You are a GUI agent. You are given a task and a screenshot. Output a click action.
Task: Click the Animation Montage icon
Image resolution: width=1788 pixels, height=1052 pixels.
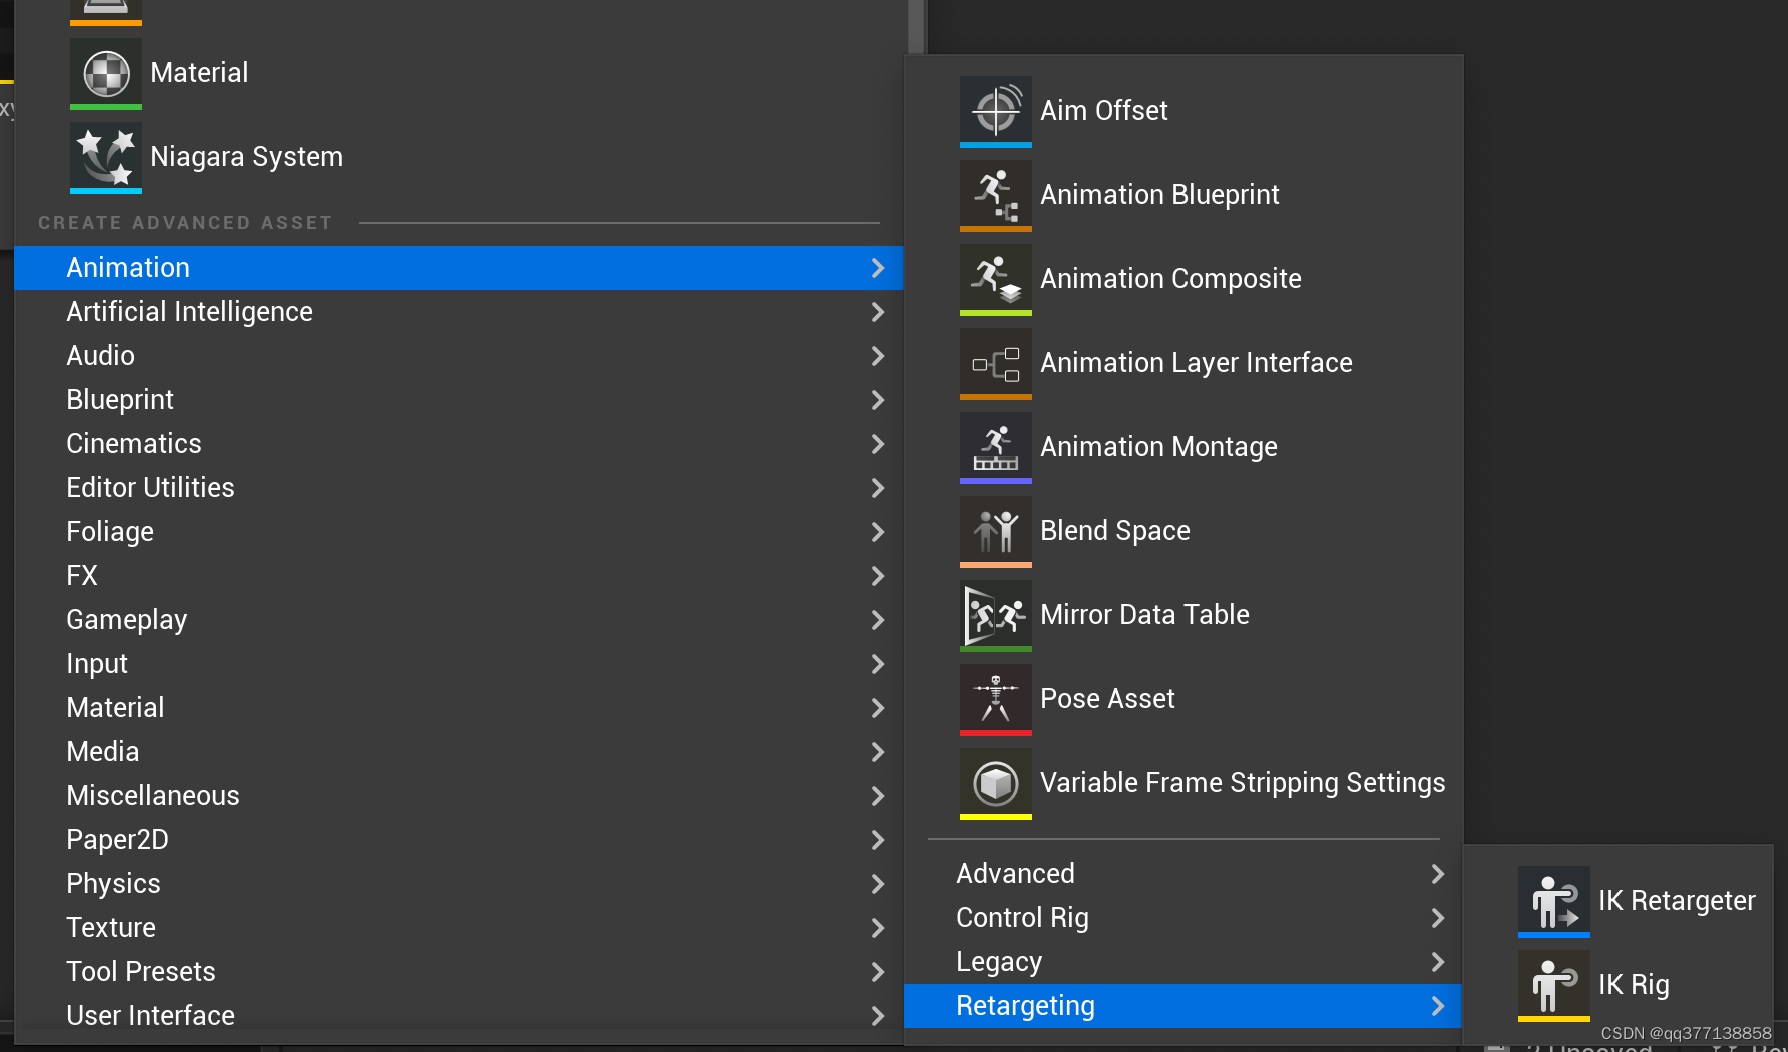click(996, 447)
